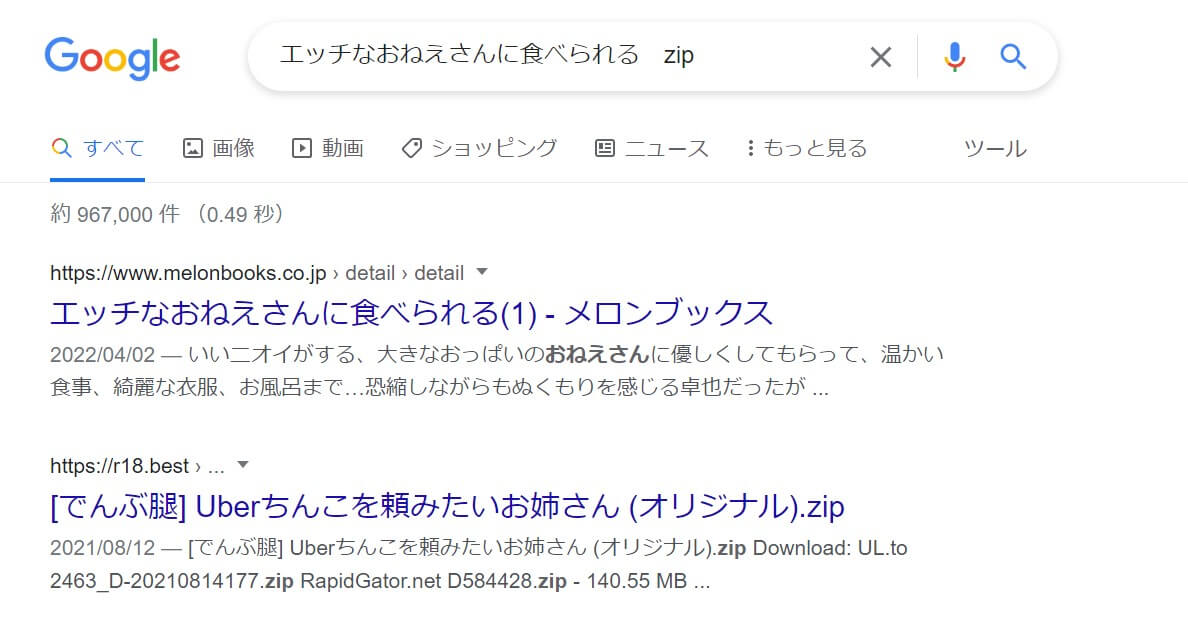The width and height of the screenshot is (1188, 630).
Task: Click the image icon beside 画像
Action: coord(192,148)
